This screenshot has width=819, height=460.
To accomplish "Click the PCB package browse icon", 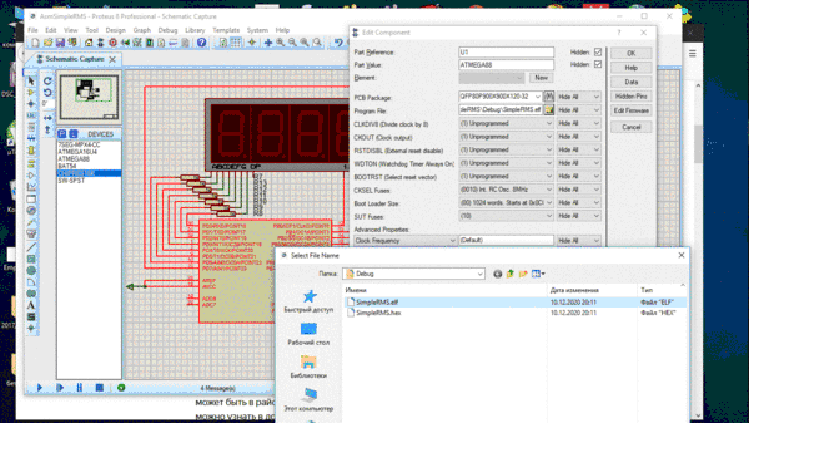I will 549,97.
